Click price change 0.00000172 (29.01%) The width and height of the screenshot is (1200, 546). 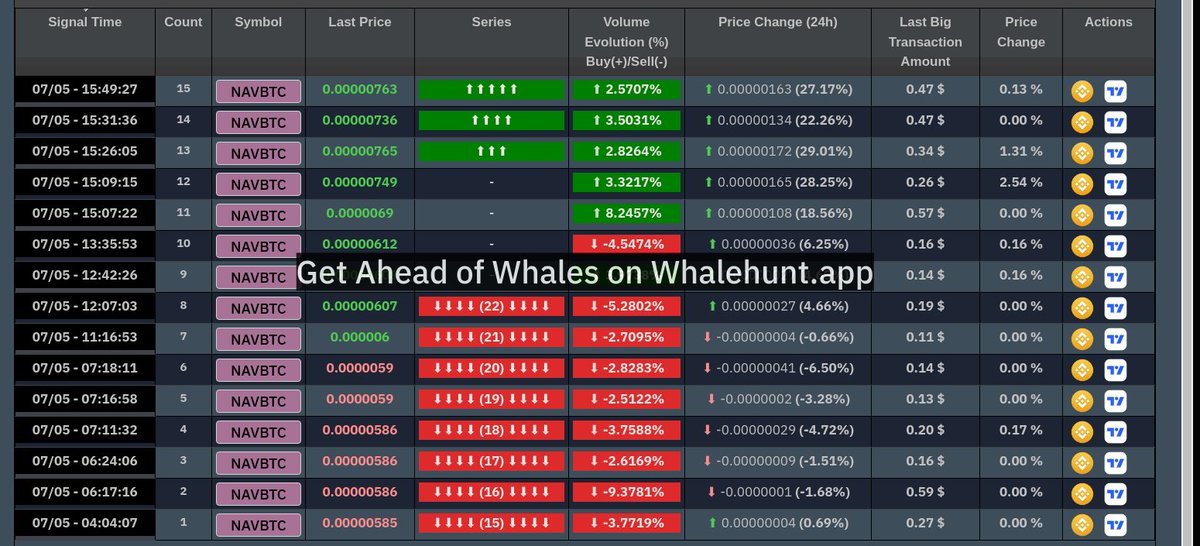778,152
